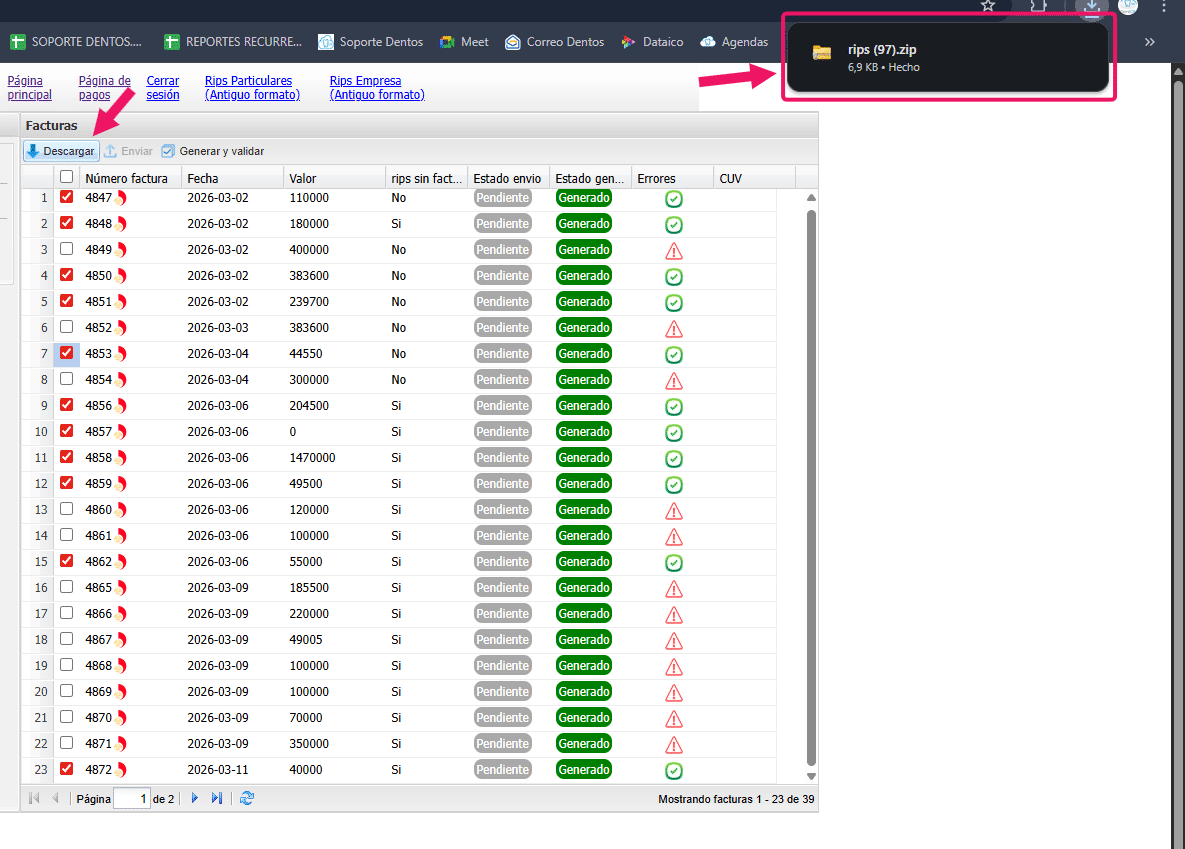Click the Cerrar sesión link

tap(163, 88)
